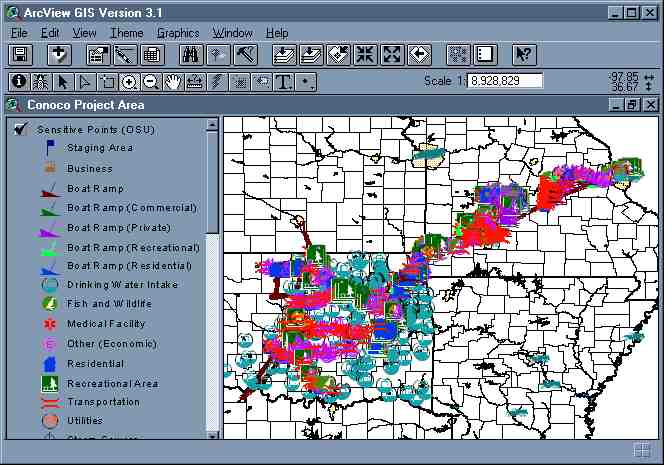Select the Identify tool
The height and width of the screenshot is (465, 664).
click(19, 82)
